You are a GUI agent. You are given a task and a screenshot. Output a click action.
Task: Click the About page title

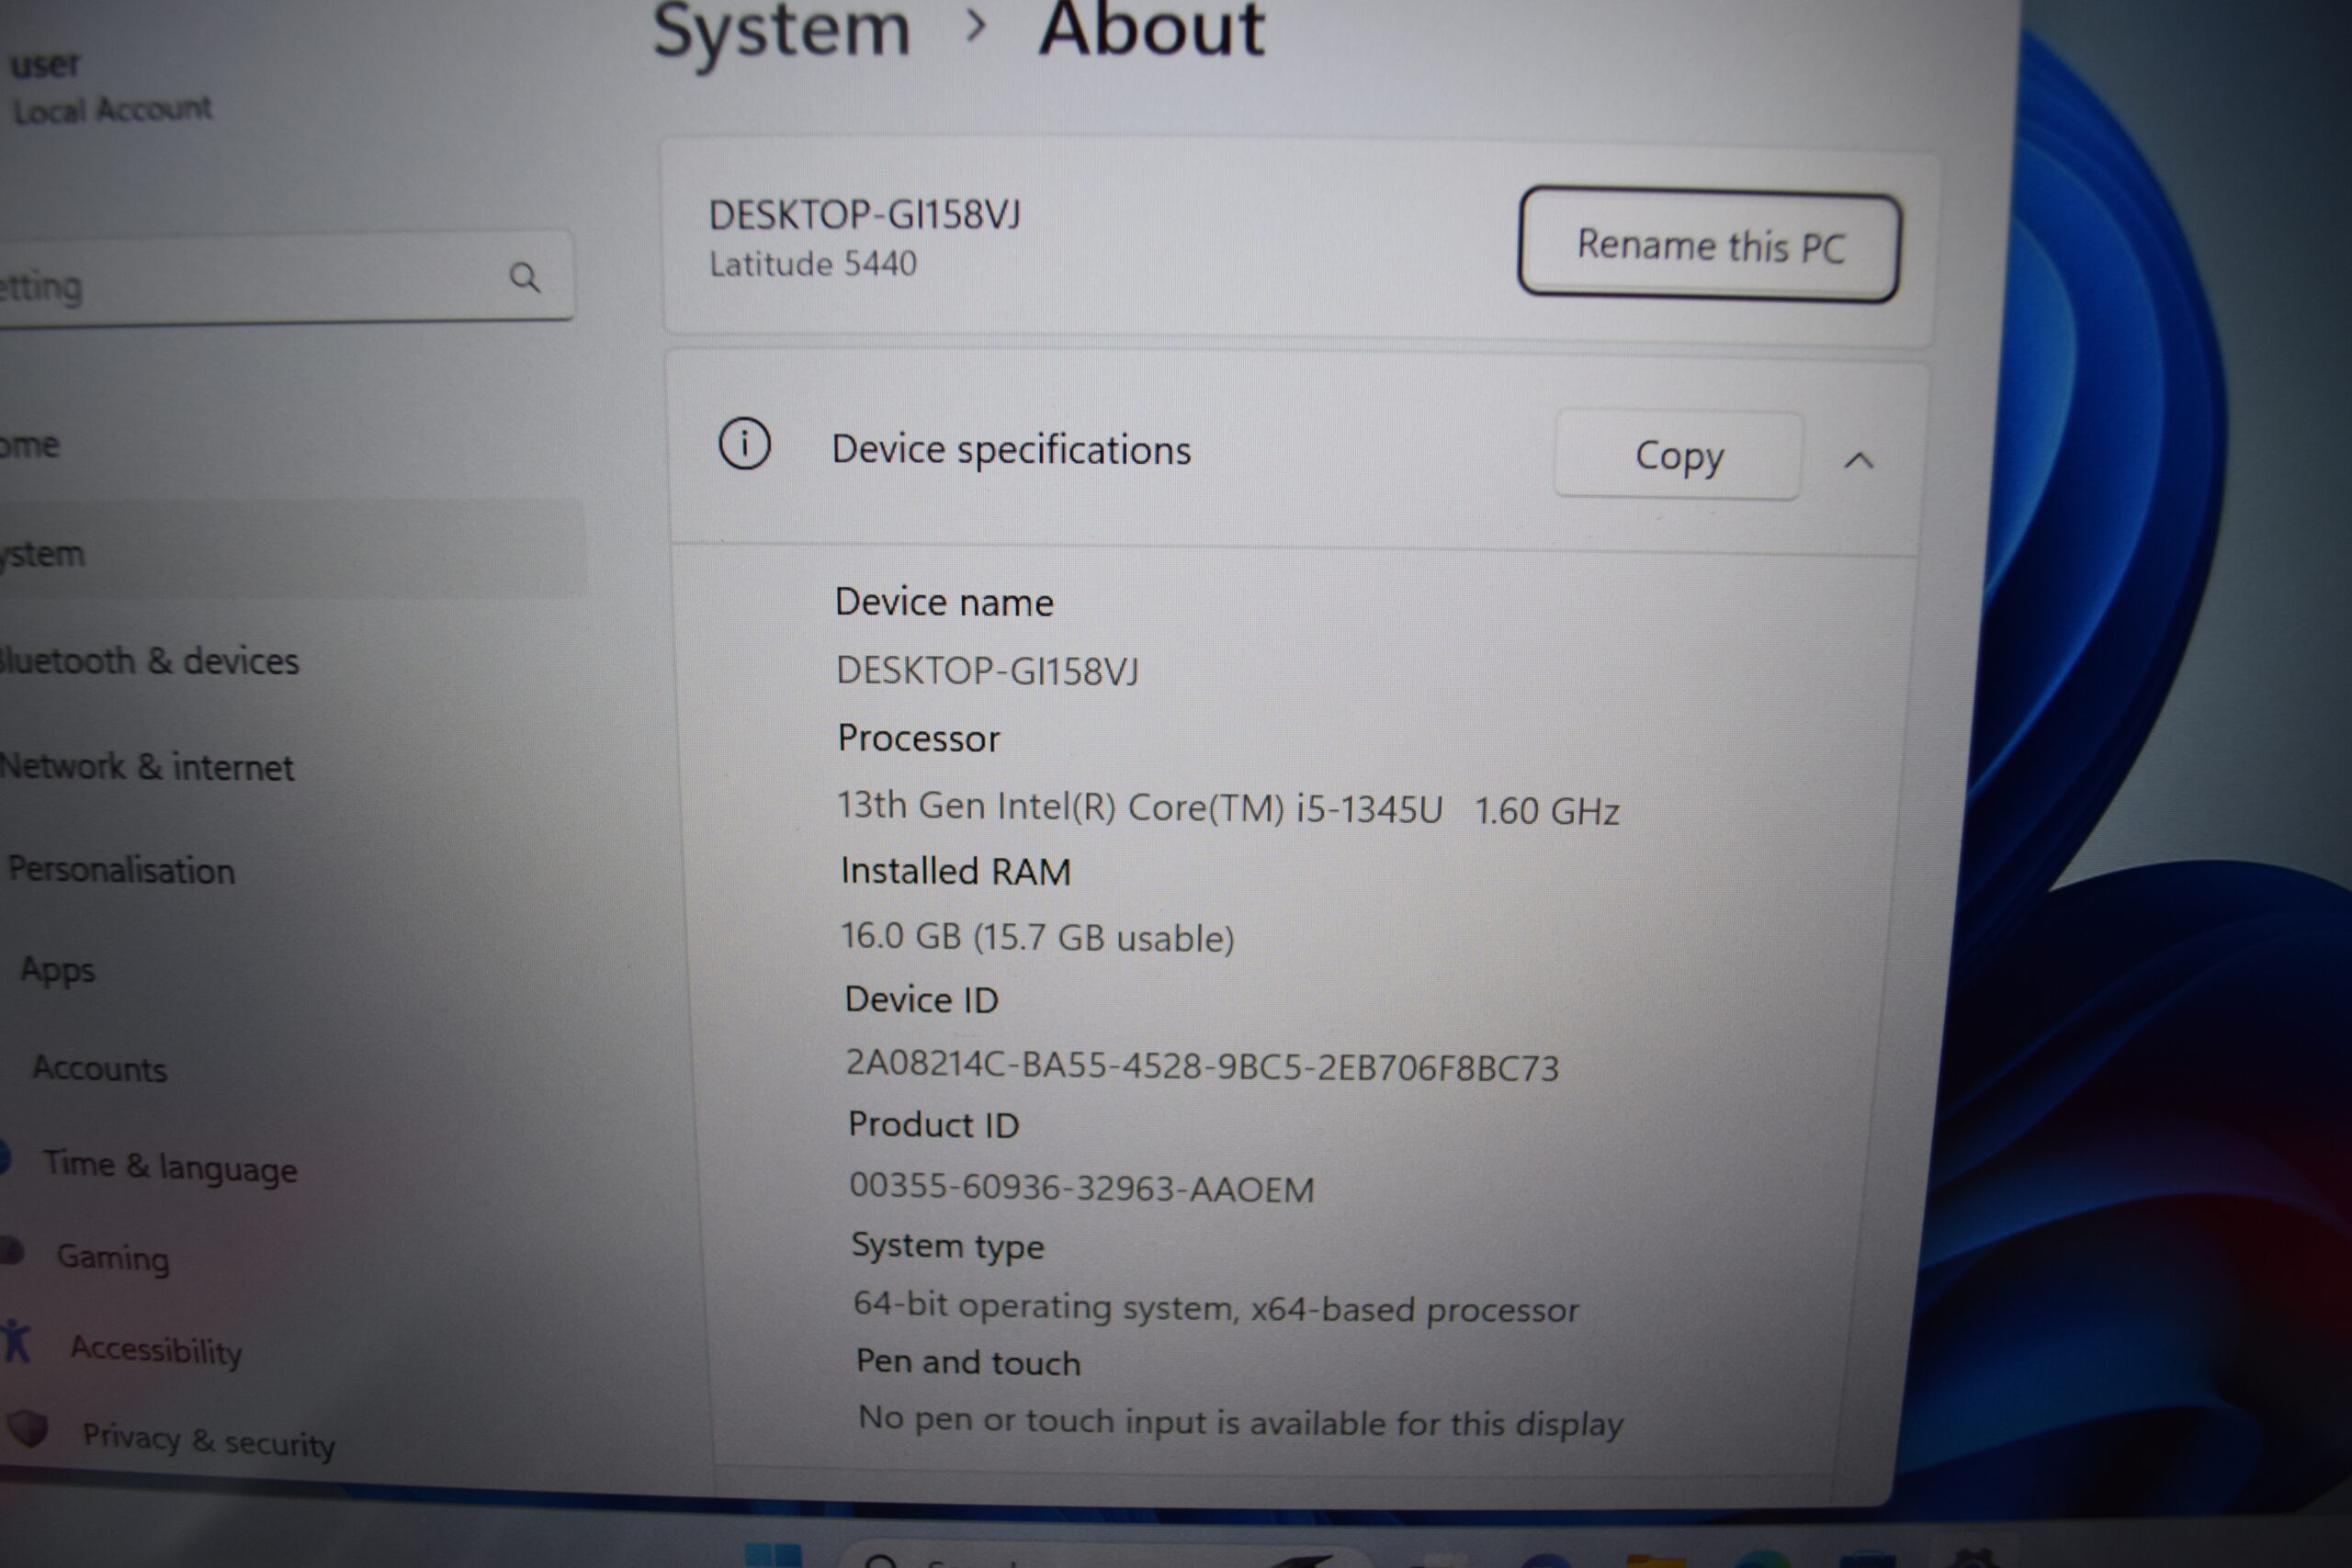[1151, 30]
